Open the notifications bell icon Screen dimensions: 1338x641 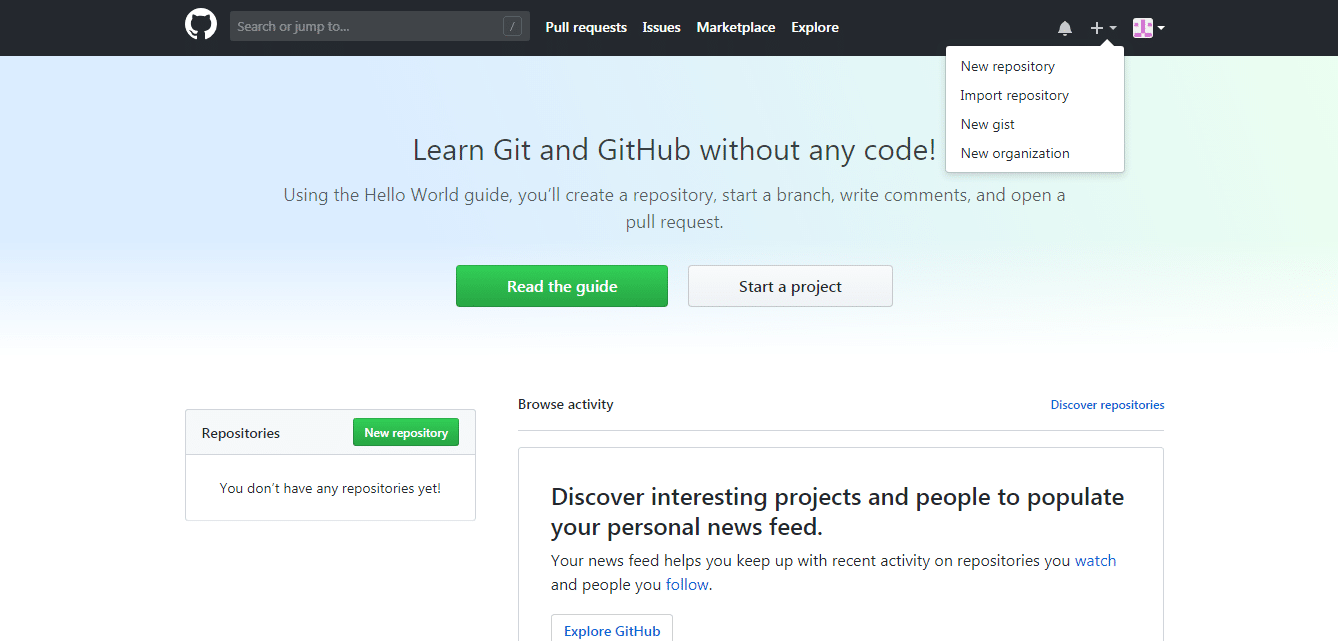1065,28
